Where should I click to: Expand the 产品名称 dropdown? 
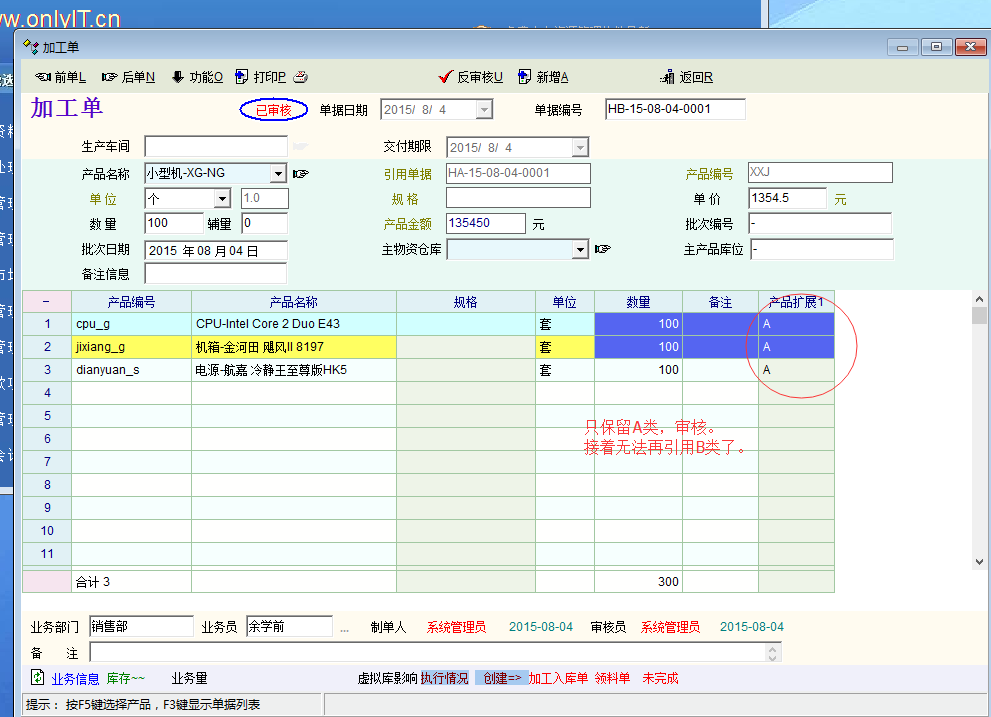(x=278, y=174)
